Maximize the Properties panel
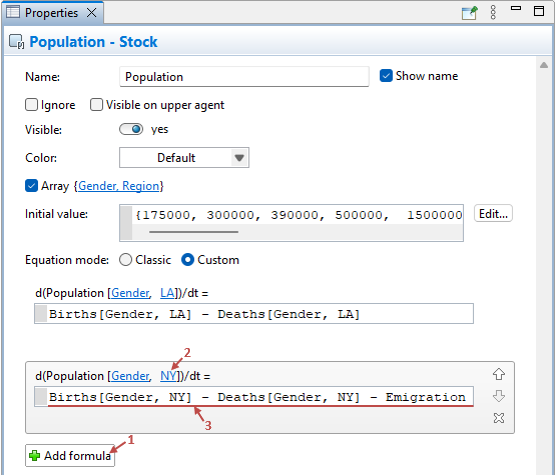 pyautogui.click(x=539, y=11)
